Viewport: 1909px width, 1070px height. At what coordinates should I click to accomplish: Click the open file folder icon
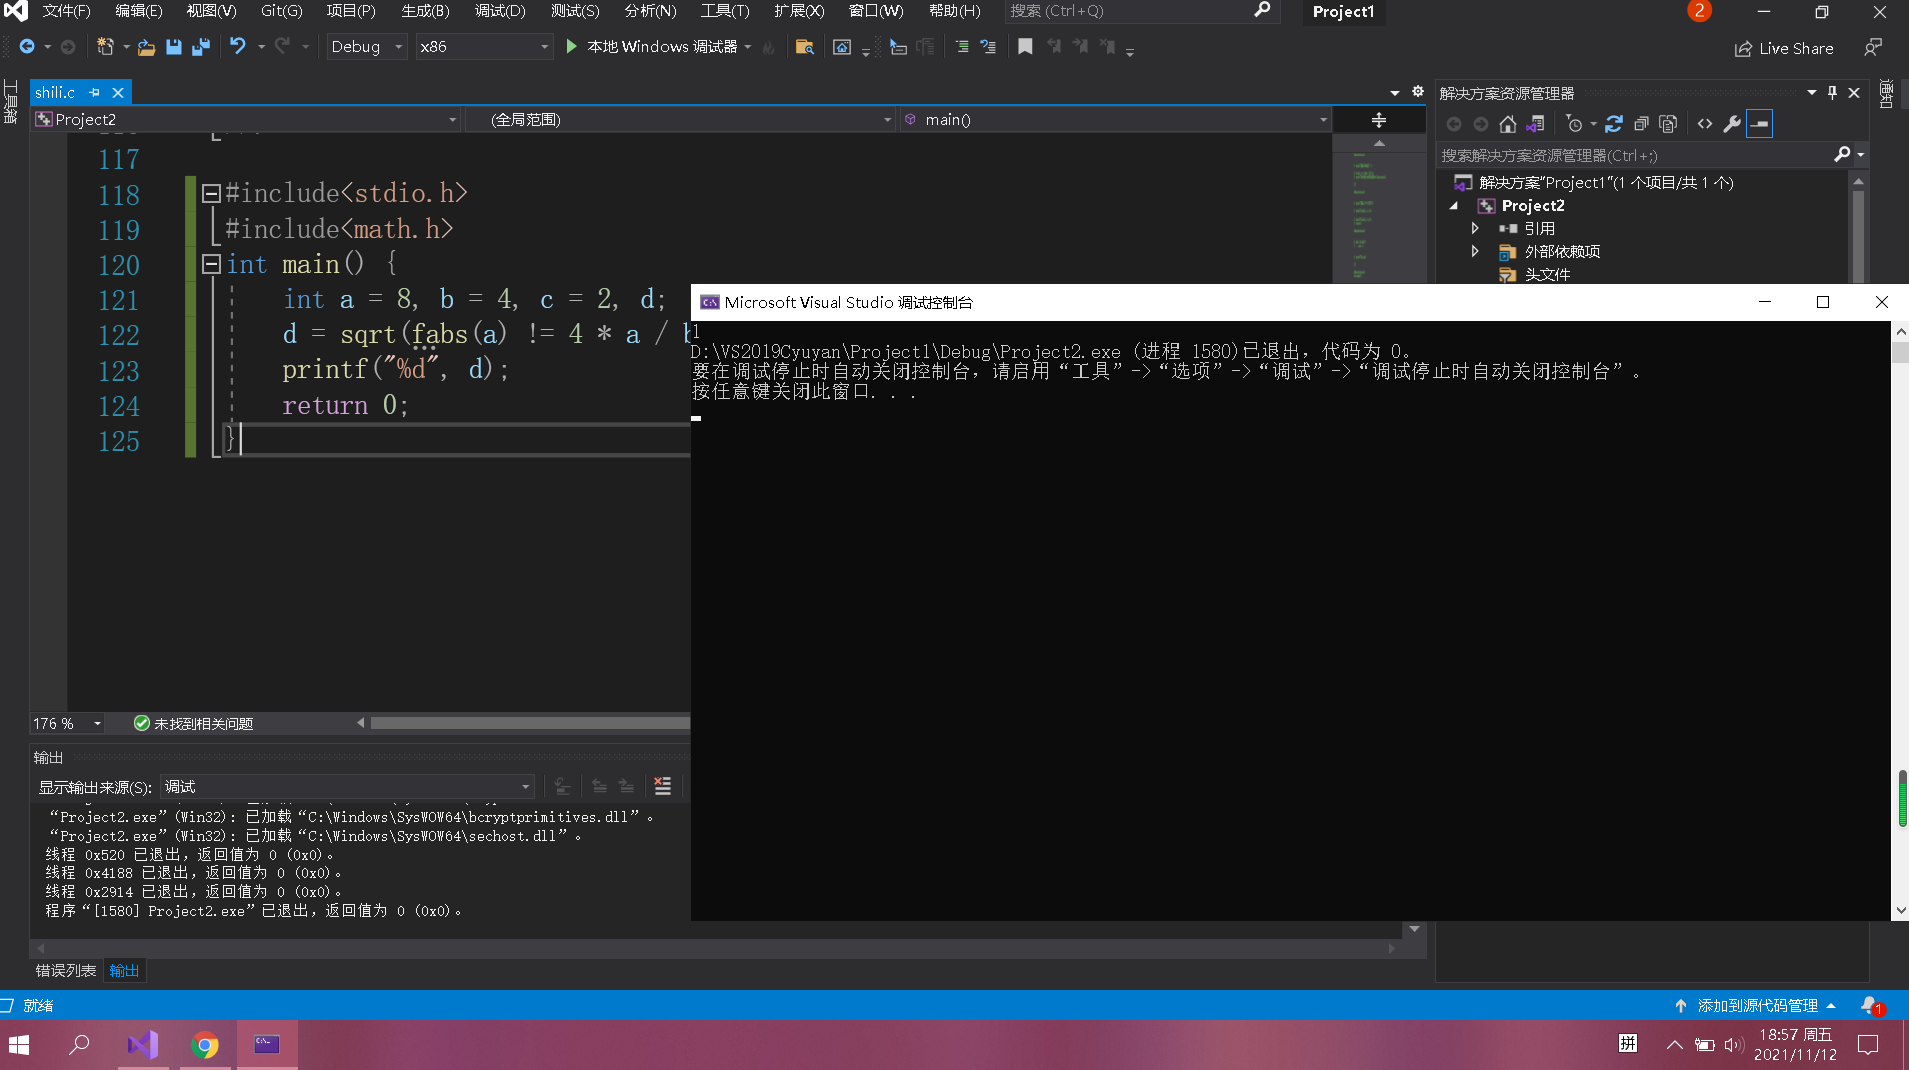(146, 47)
